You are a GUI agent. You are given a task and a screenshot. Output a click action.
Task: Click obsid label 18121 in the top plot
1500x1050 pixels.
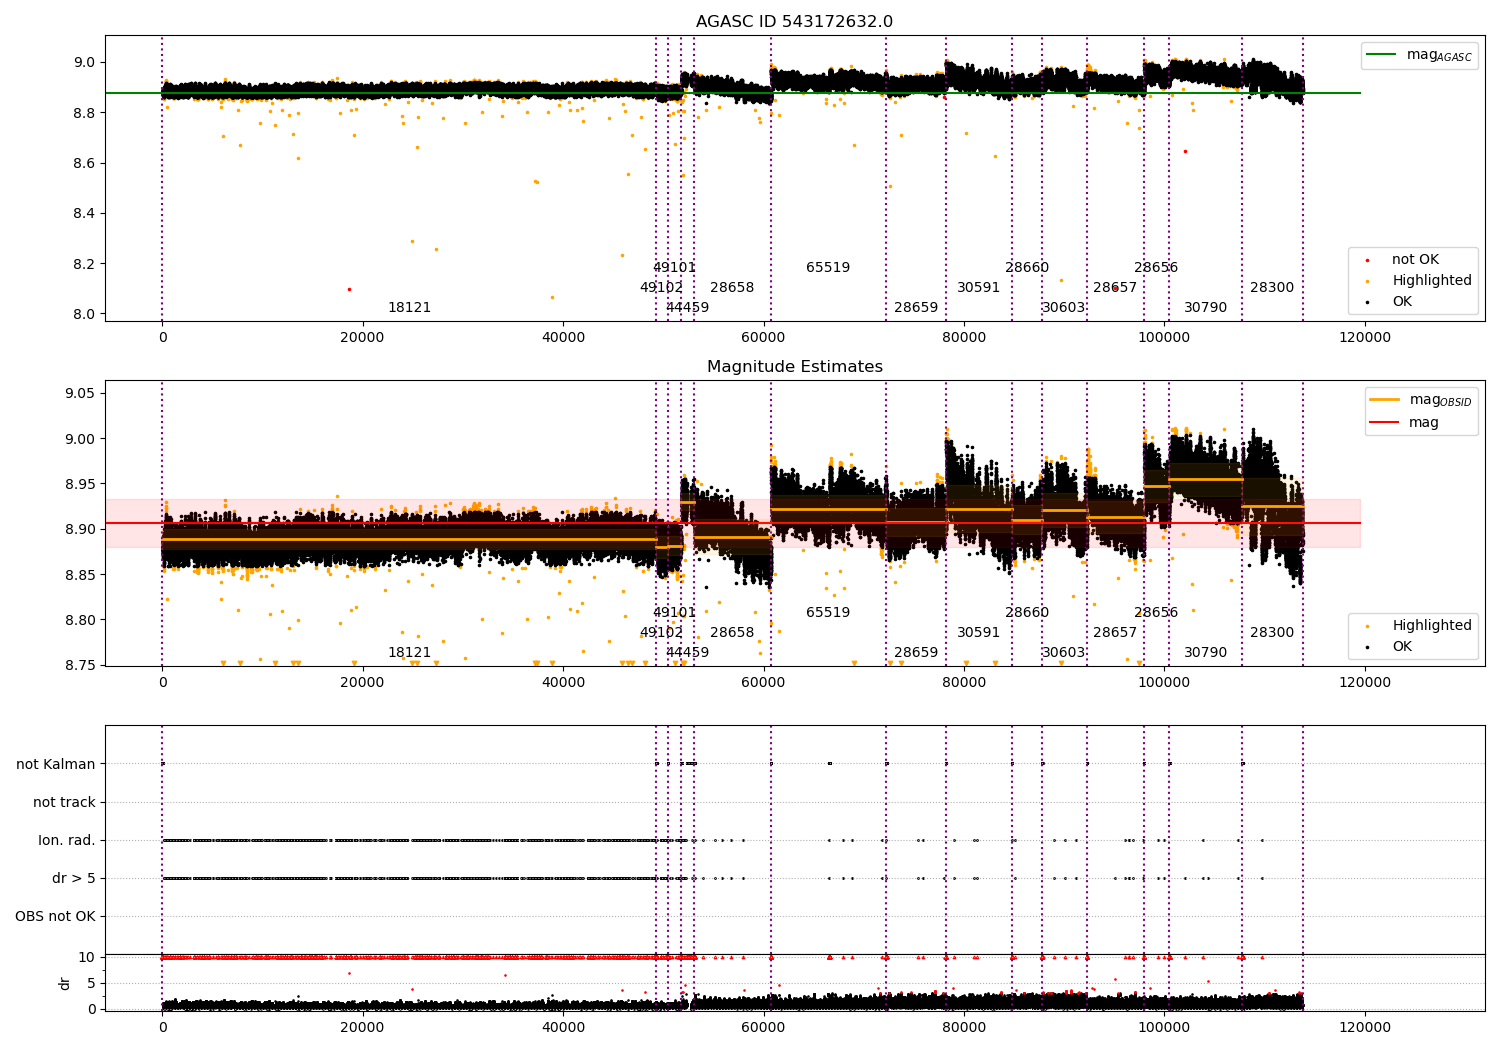pos(409,308)
